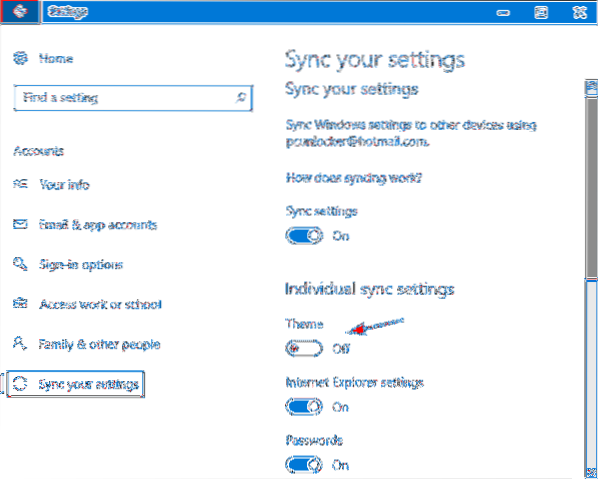Click the back arrow in title bar

coord(20,12)
